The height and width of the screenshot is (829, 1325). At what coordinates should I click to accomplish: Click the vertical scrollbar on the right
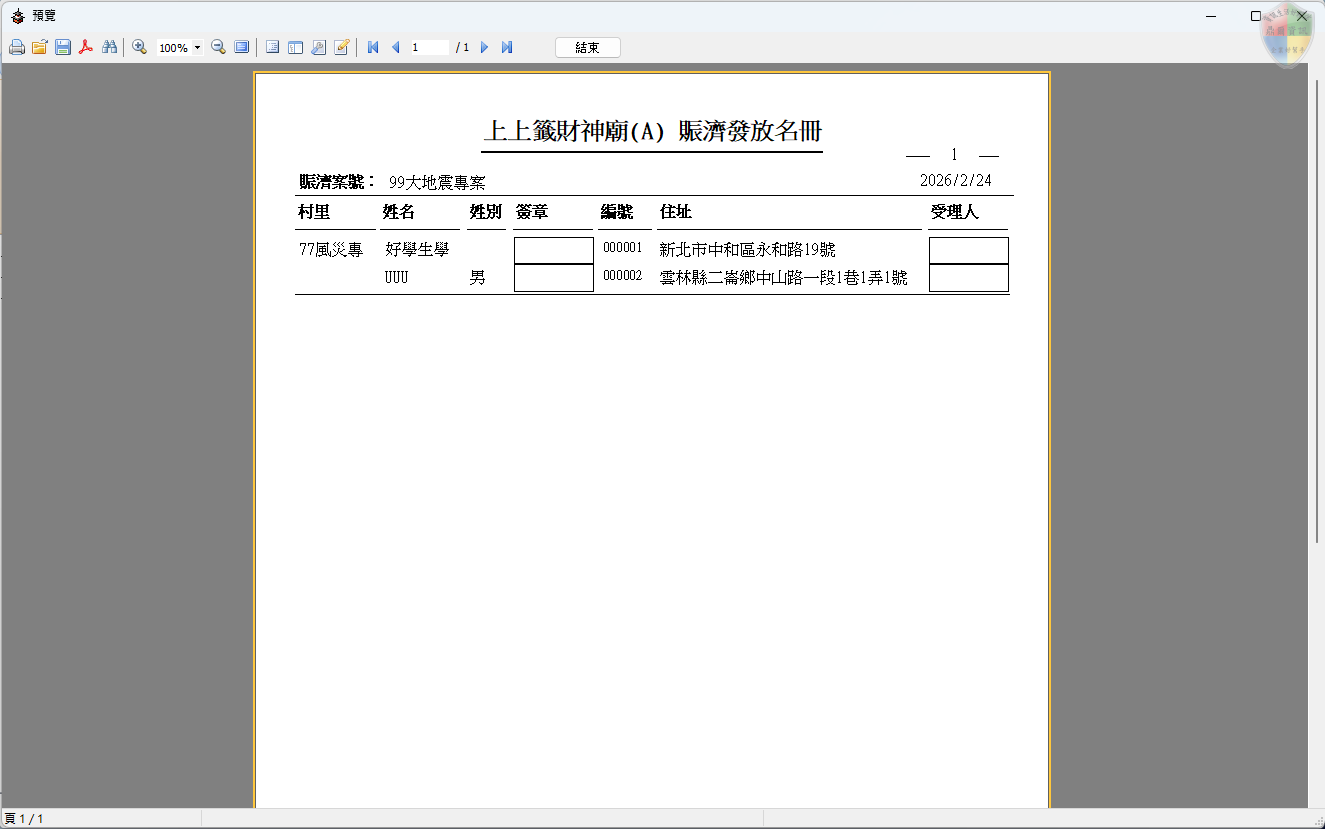click(x=1316, y=300)
